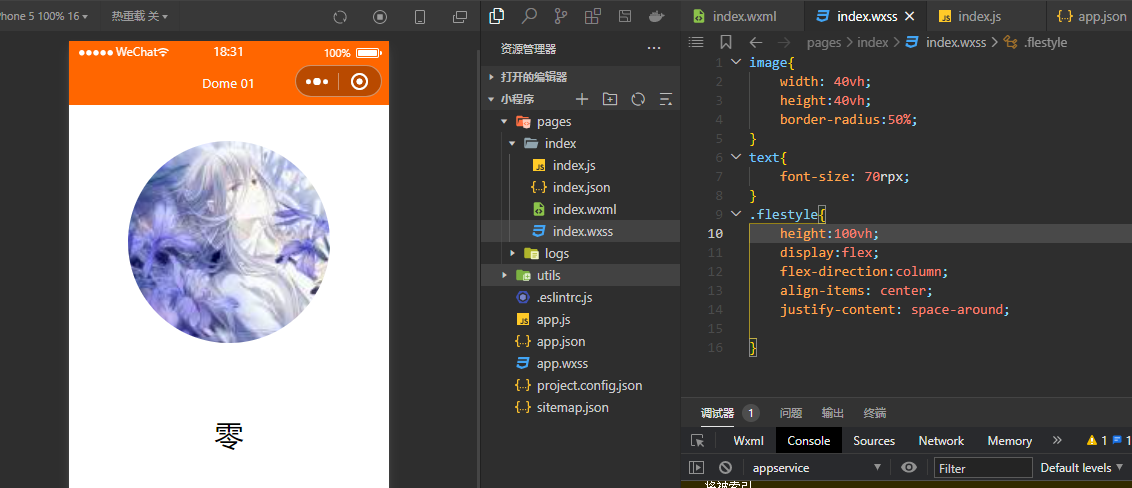
Task: Fold the image rule at line 1
Action: (736, 62)
